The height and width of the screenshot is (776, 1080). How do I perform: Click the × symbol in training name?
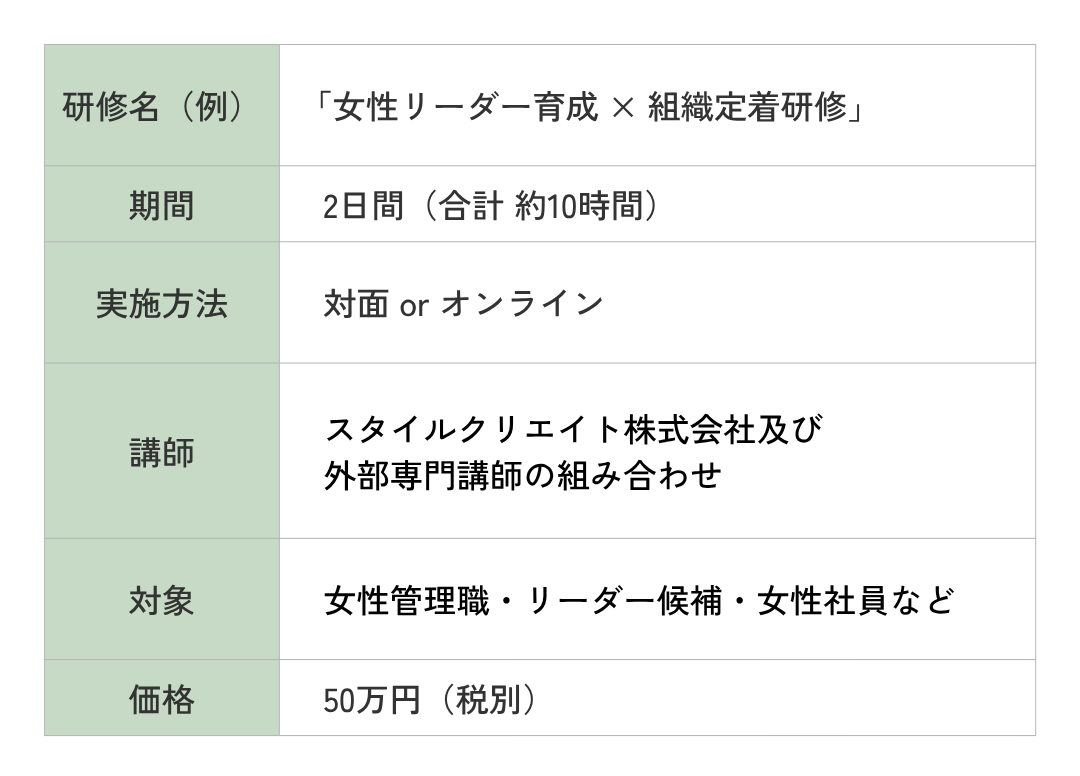click(x=622, y=106)
